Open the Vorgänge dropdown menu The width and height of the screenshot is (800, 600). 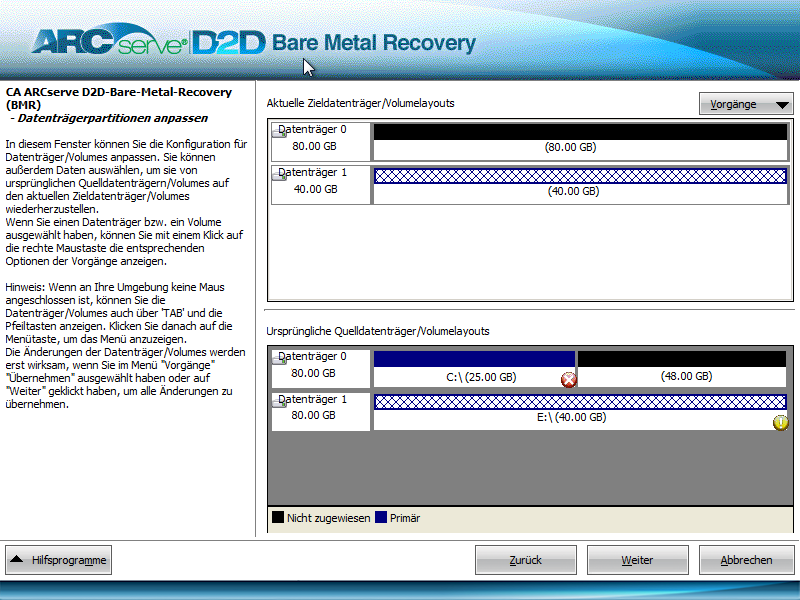(x=745, y=104)
